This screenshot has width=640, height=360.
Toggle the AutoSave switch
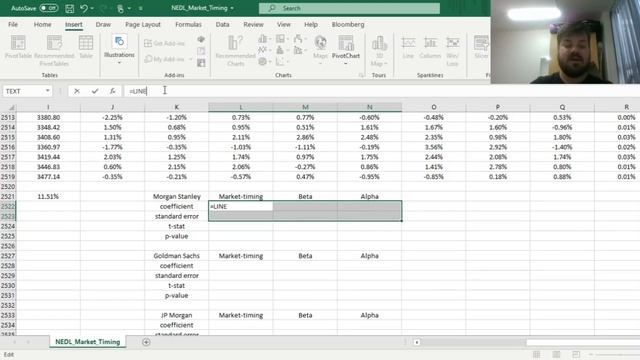[x=49, y=8]
